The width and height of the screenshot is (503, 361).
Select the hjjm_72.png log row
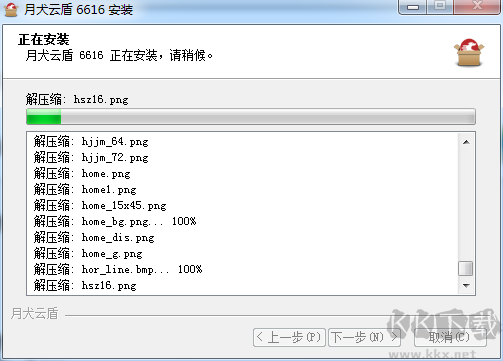click(242, 157)
